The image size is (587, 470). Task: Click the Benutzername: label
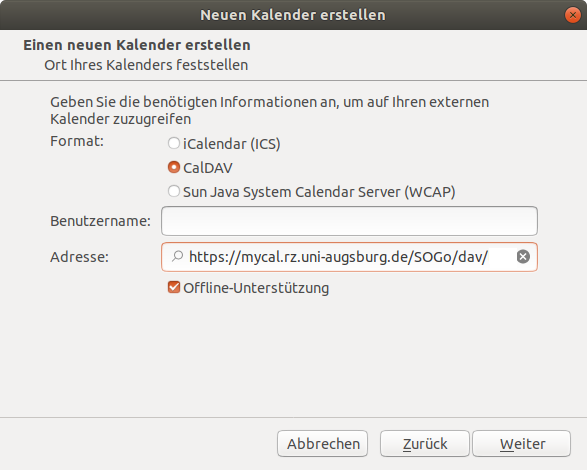click(x=100, y=221)
